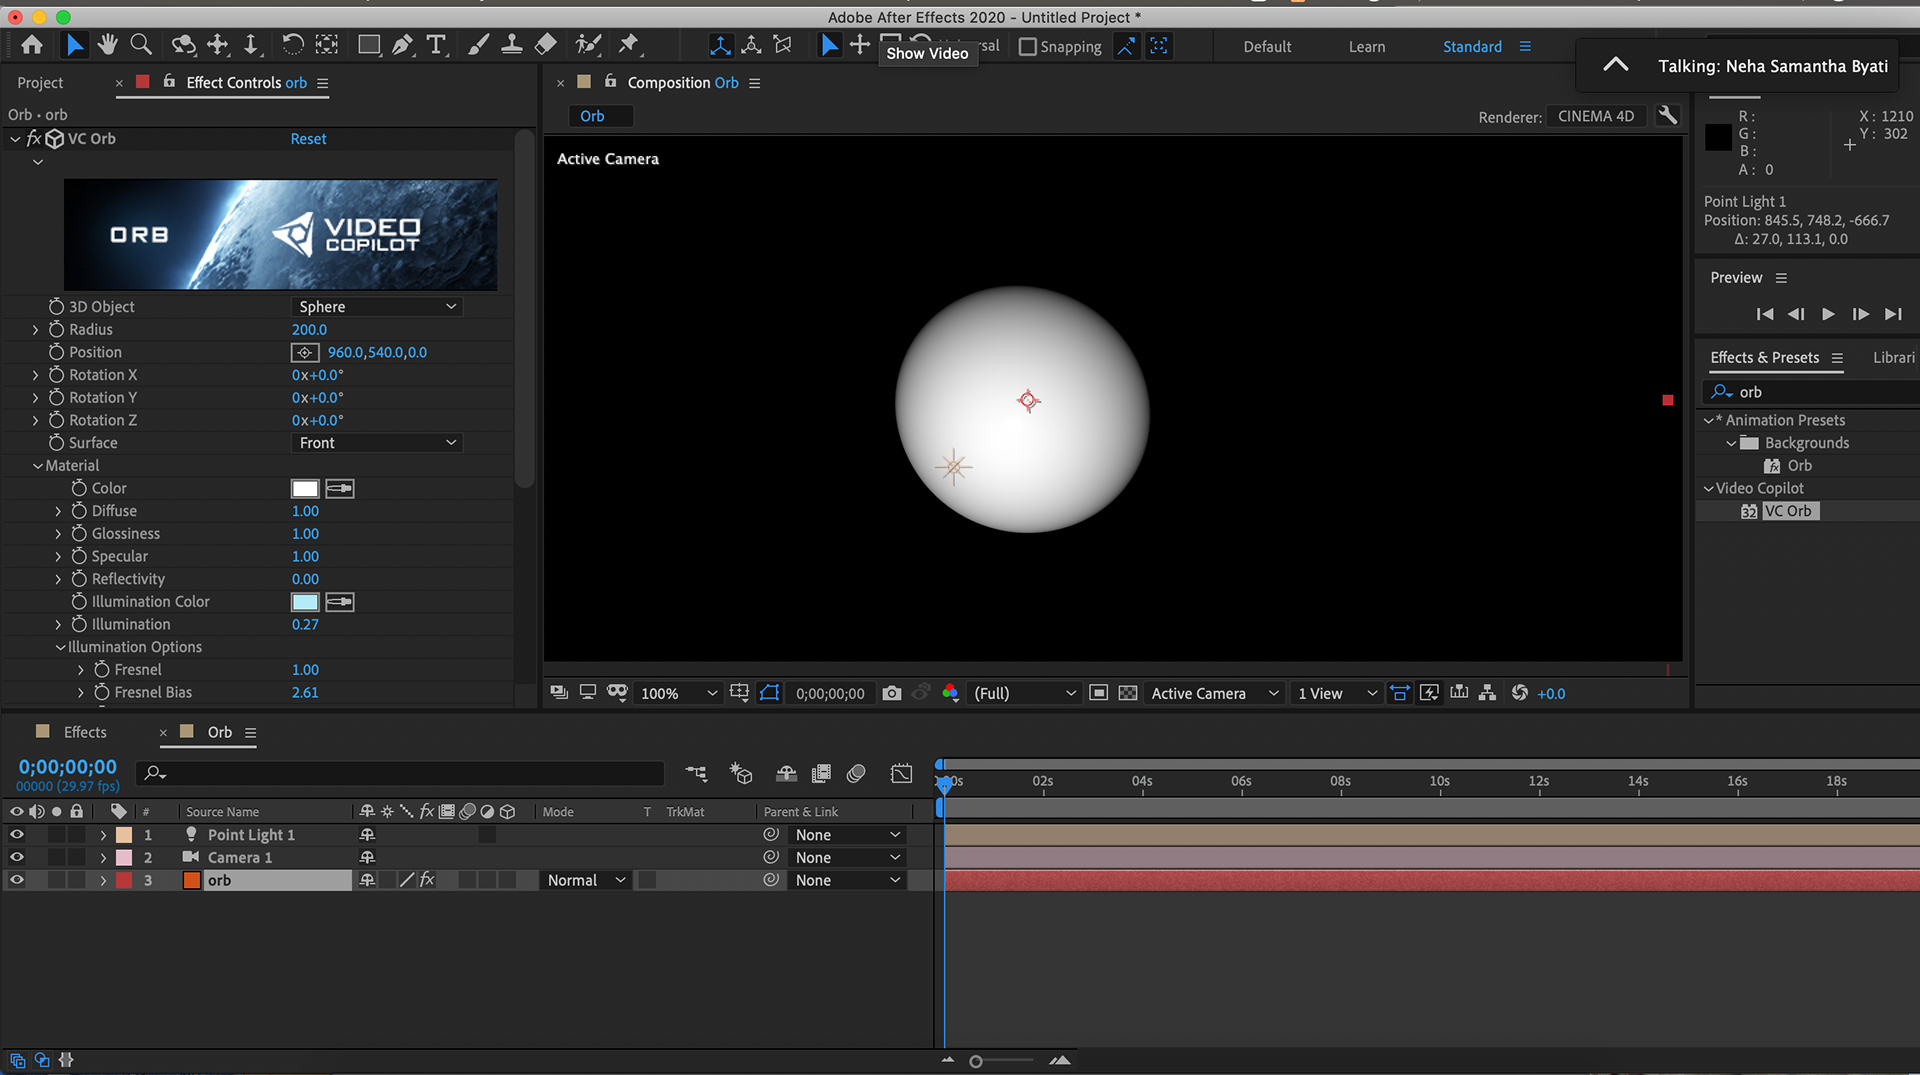Viewport: 1920px width, 1075px height.
Task: Expand the Radius property
Action: click(x=36, y=330)
